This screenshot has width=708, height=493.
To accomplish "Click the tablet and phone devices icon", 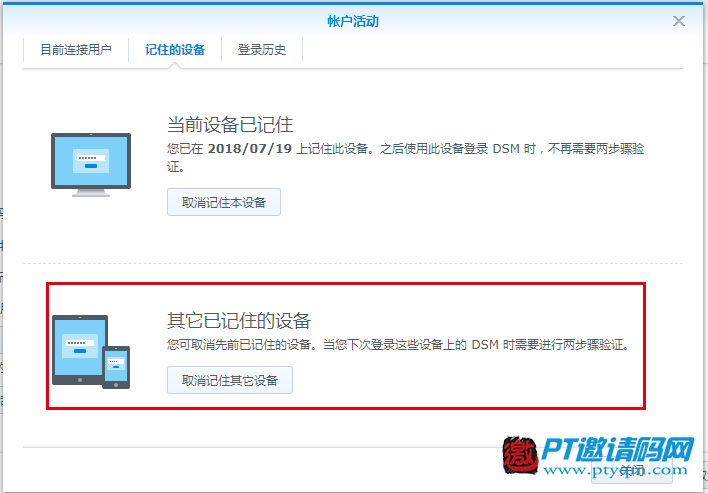I will (x=91, y=352).
